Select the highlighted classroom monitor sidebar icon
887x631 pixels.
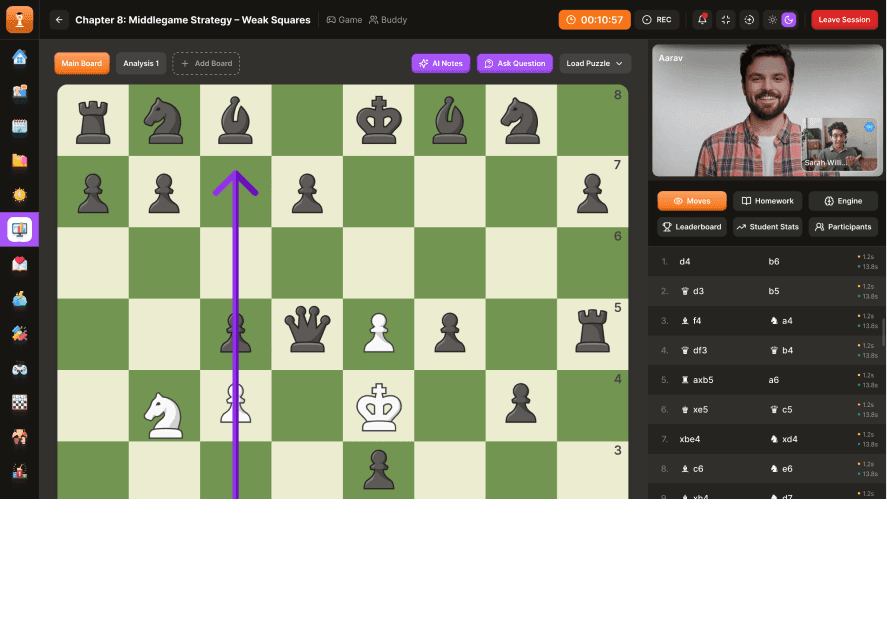pyautogui.click(x=19, y=229)
